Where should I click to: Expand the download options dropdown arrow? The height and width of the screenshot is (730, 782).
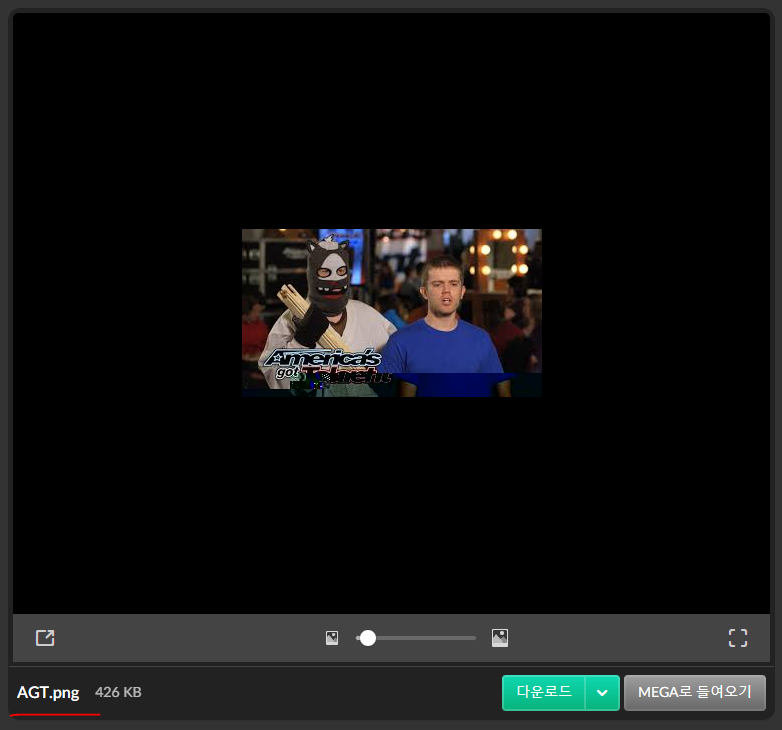click(x=602, y=693)
